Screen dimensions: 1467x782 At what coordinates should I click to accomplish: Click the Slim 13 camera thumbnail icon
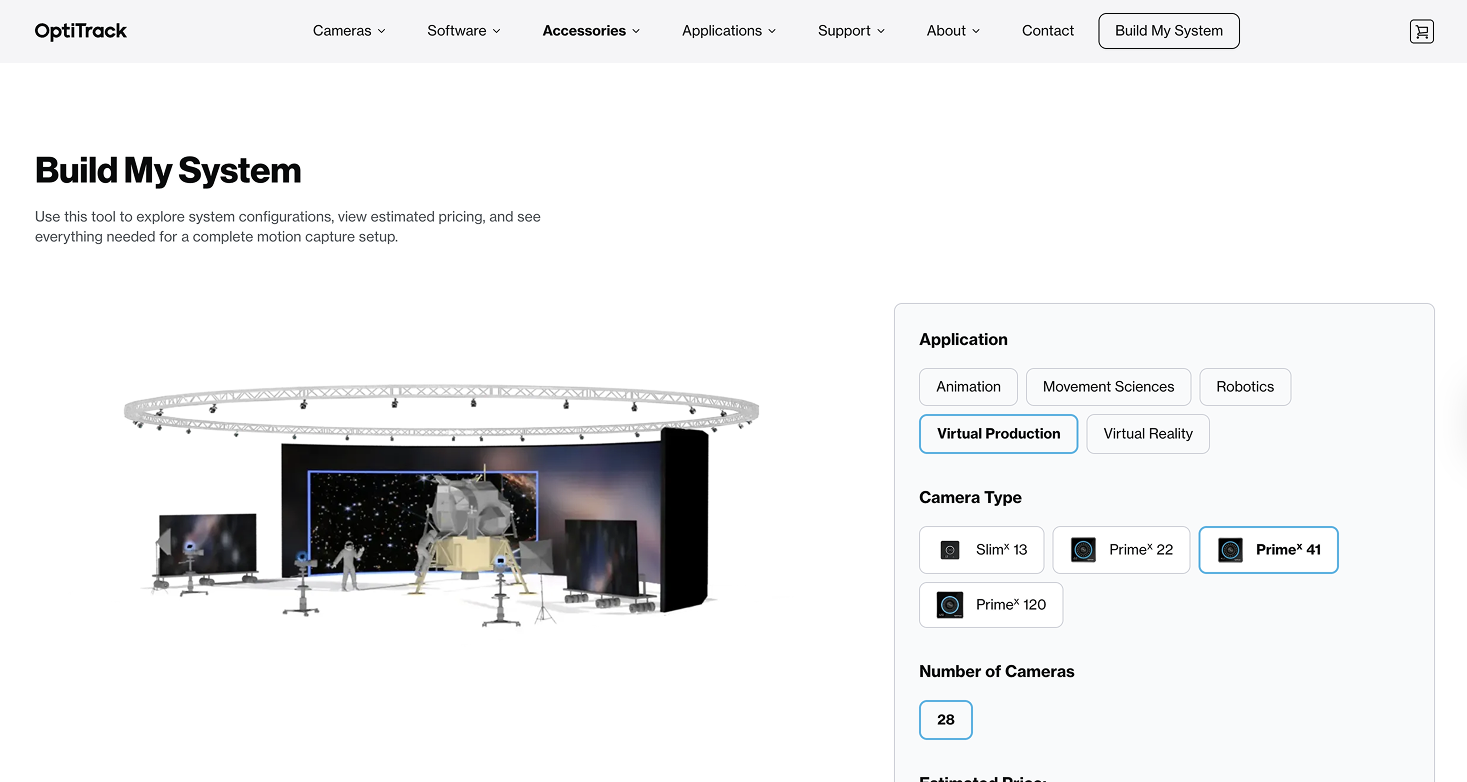[950, 550]
